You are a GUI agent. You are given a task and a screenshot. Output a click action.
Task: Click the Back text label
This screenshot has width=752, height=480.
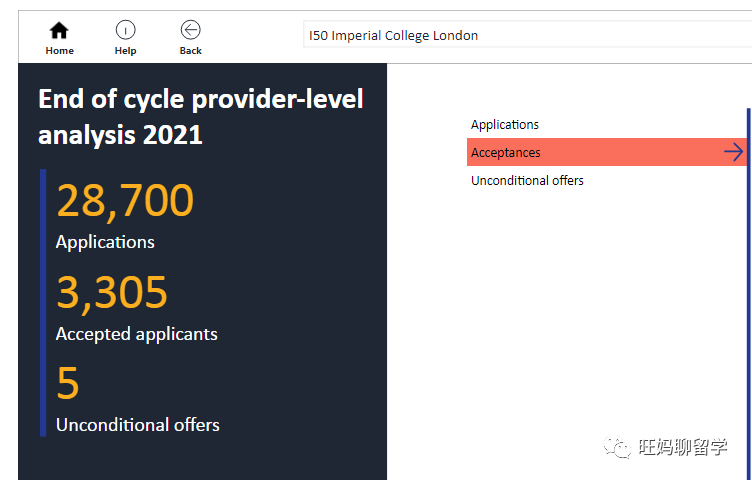pos(190,51)
